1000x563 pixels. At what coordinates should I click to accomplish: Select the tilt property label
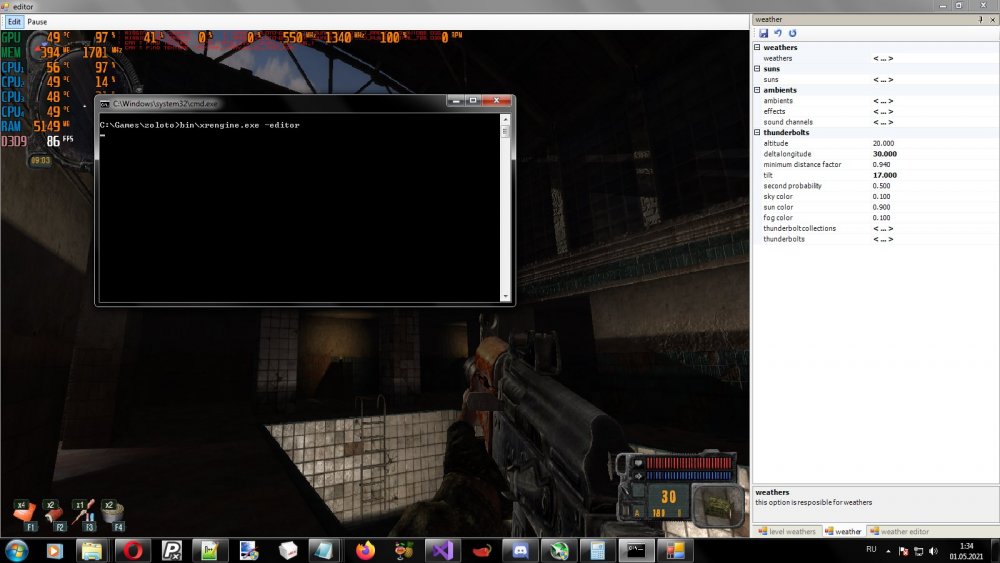pyautogui.click(x=768, y=175)
